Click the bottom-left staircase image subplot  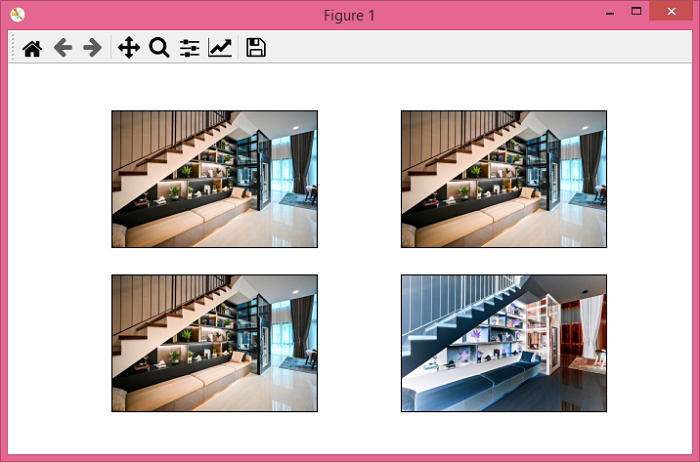point(214,343)
